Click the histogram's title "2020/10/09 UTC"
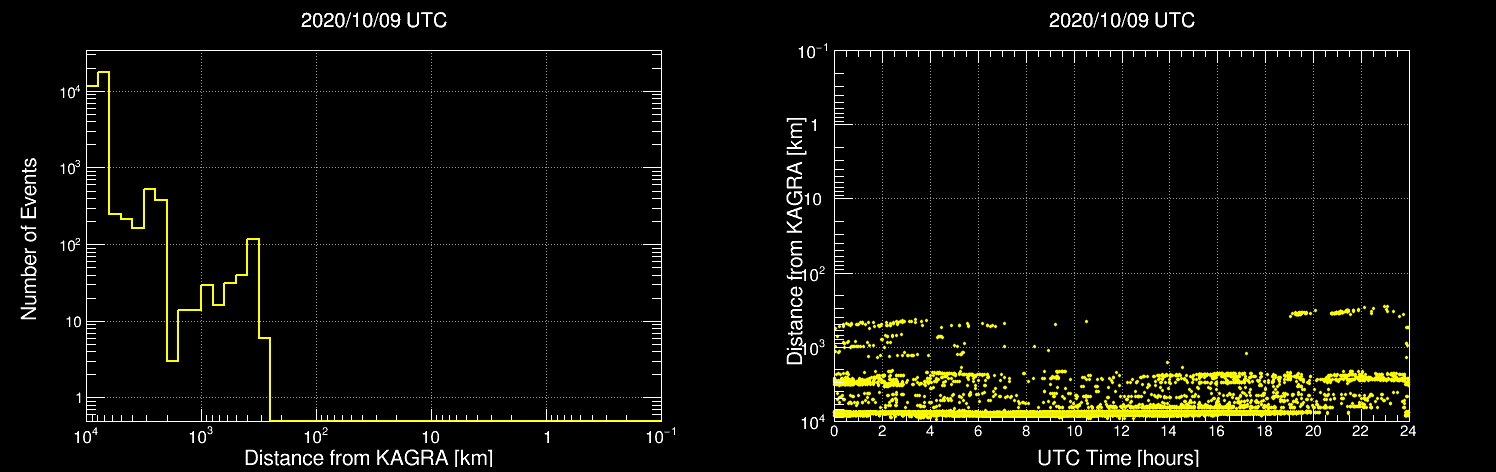Viewport: 1496px width, 472px height. click(x=373, y=21)
